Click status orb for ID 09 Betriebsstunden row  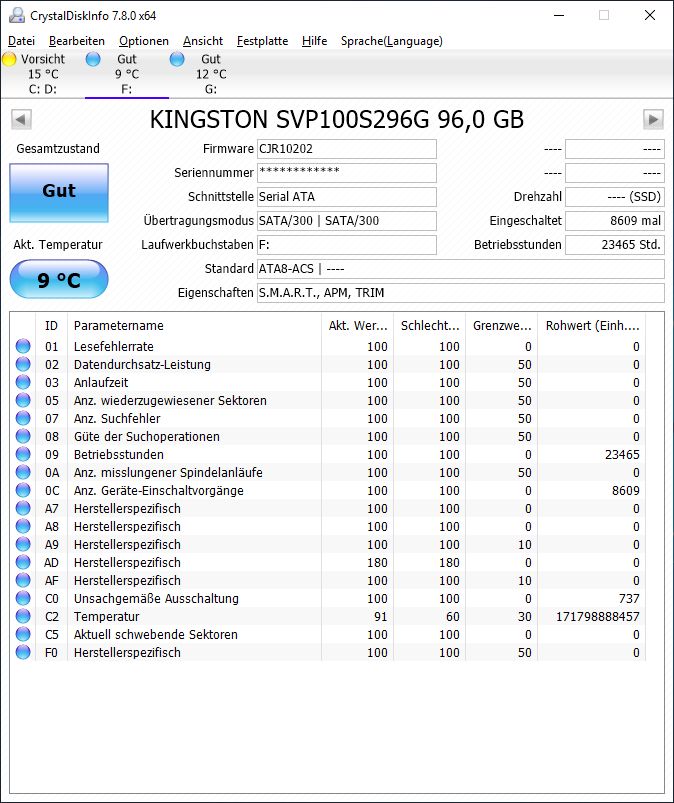23,454
